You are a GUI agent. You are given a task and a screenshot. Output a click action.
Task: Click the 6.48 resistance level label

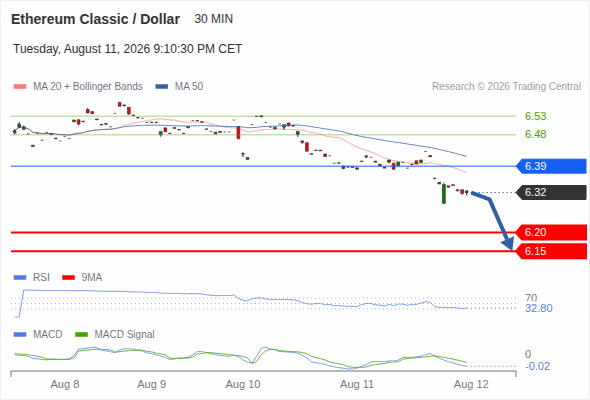(x=535, y=134)
